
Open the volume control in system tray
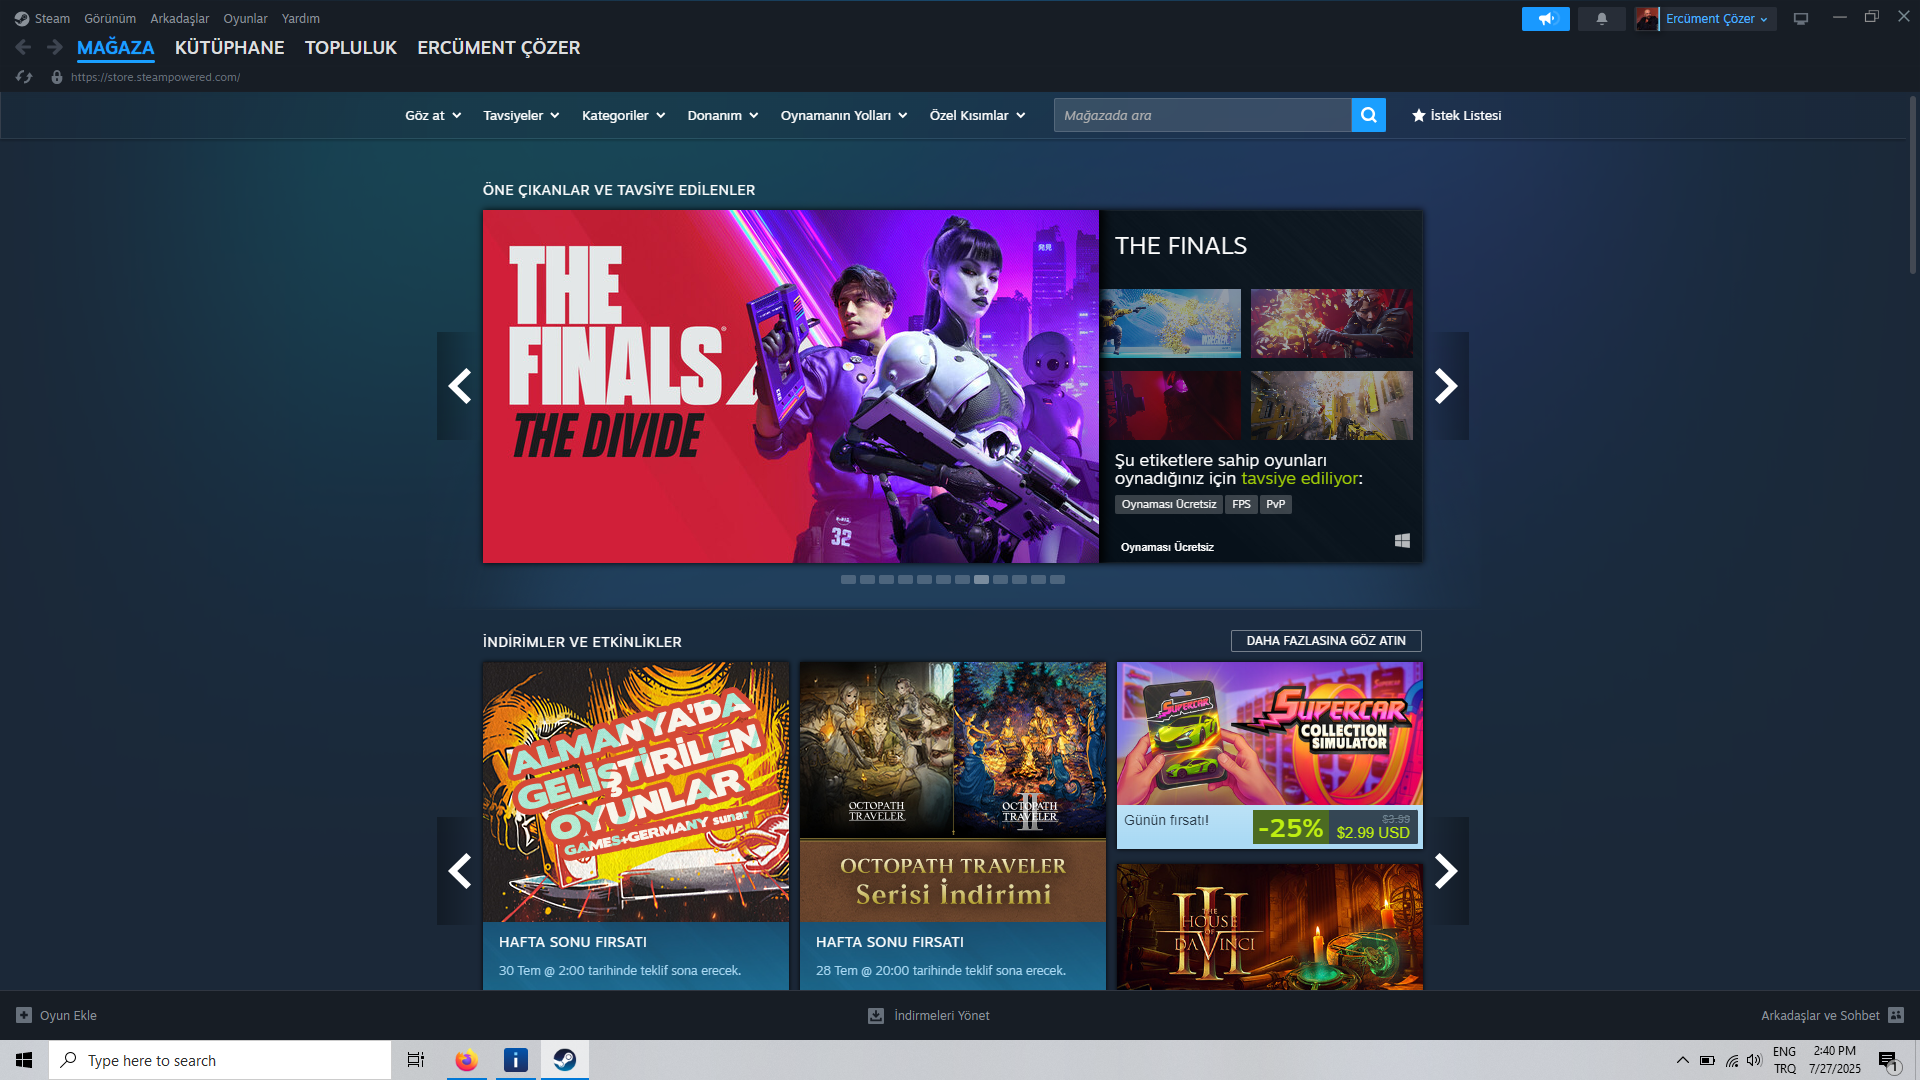tap(1754, 1060)
